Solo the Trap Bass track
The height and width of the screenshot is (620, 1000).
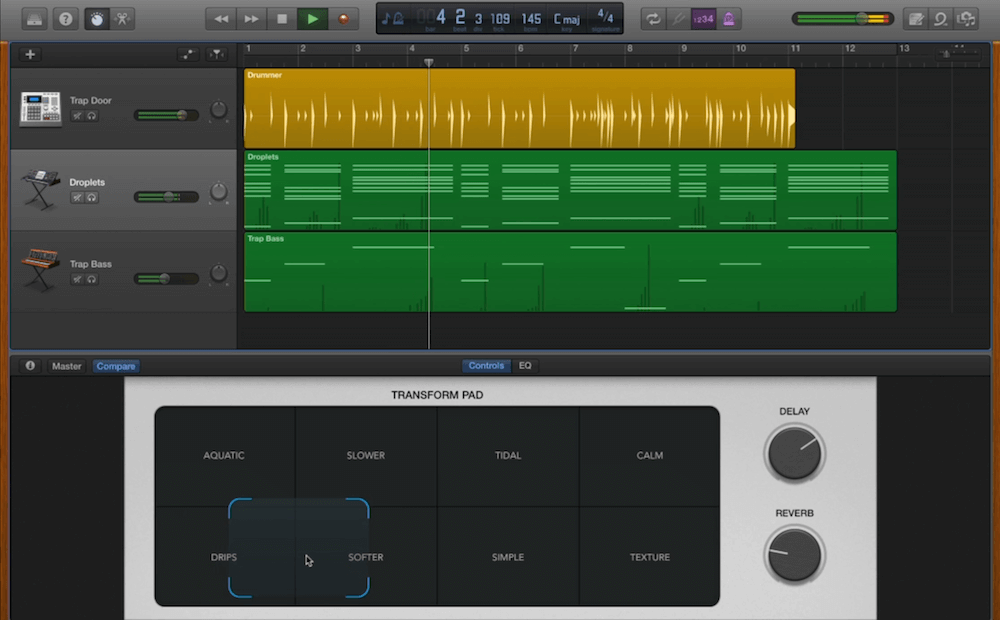tap(92, 279)
